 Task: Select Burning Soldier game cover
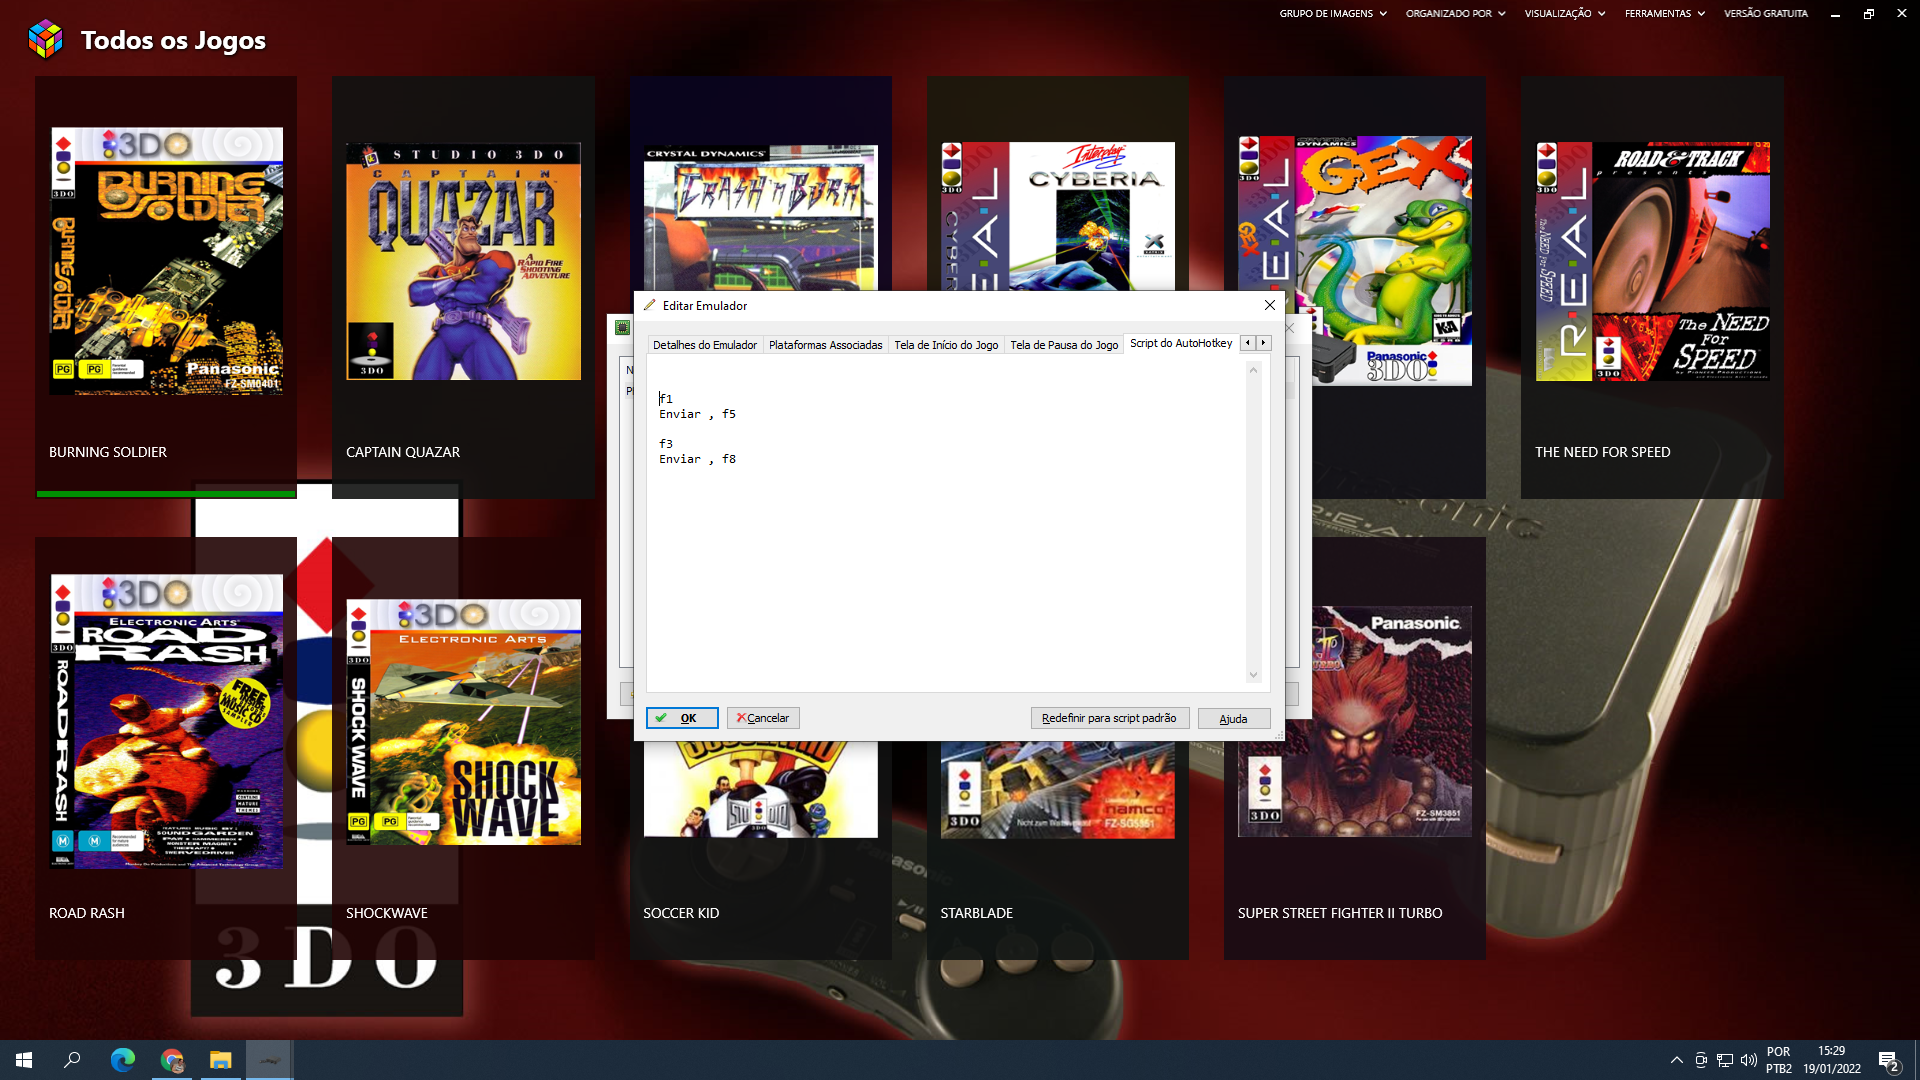pos(166,261)
